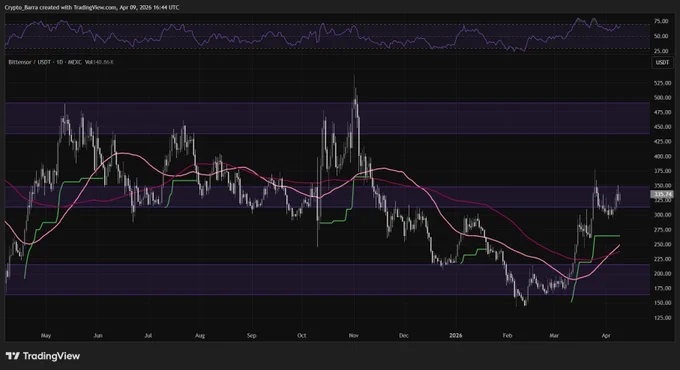Click the Feb label on time axis
Viewport: 680px width, 370px height.
(x=507, y=336)
